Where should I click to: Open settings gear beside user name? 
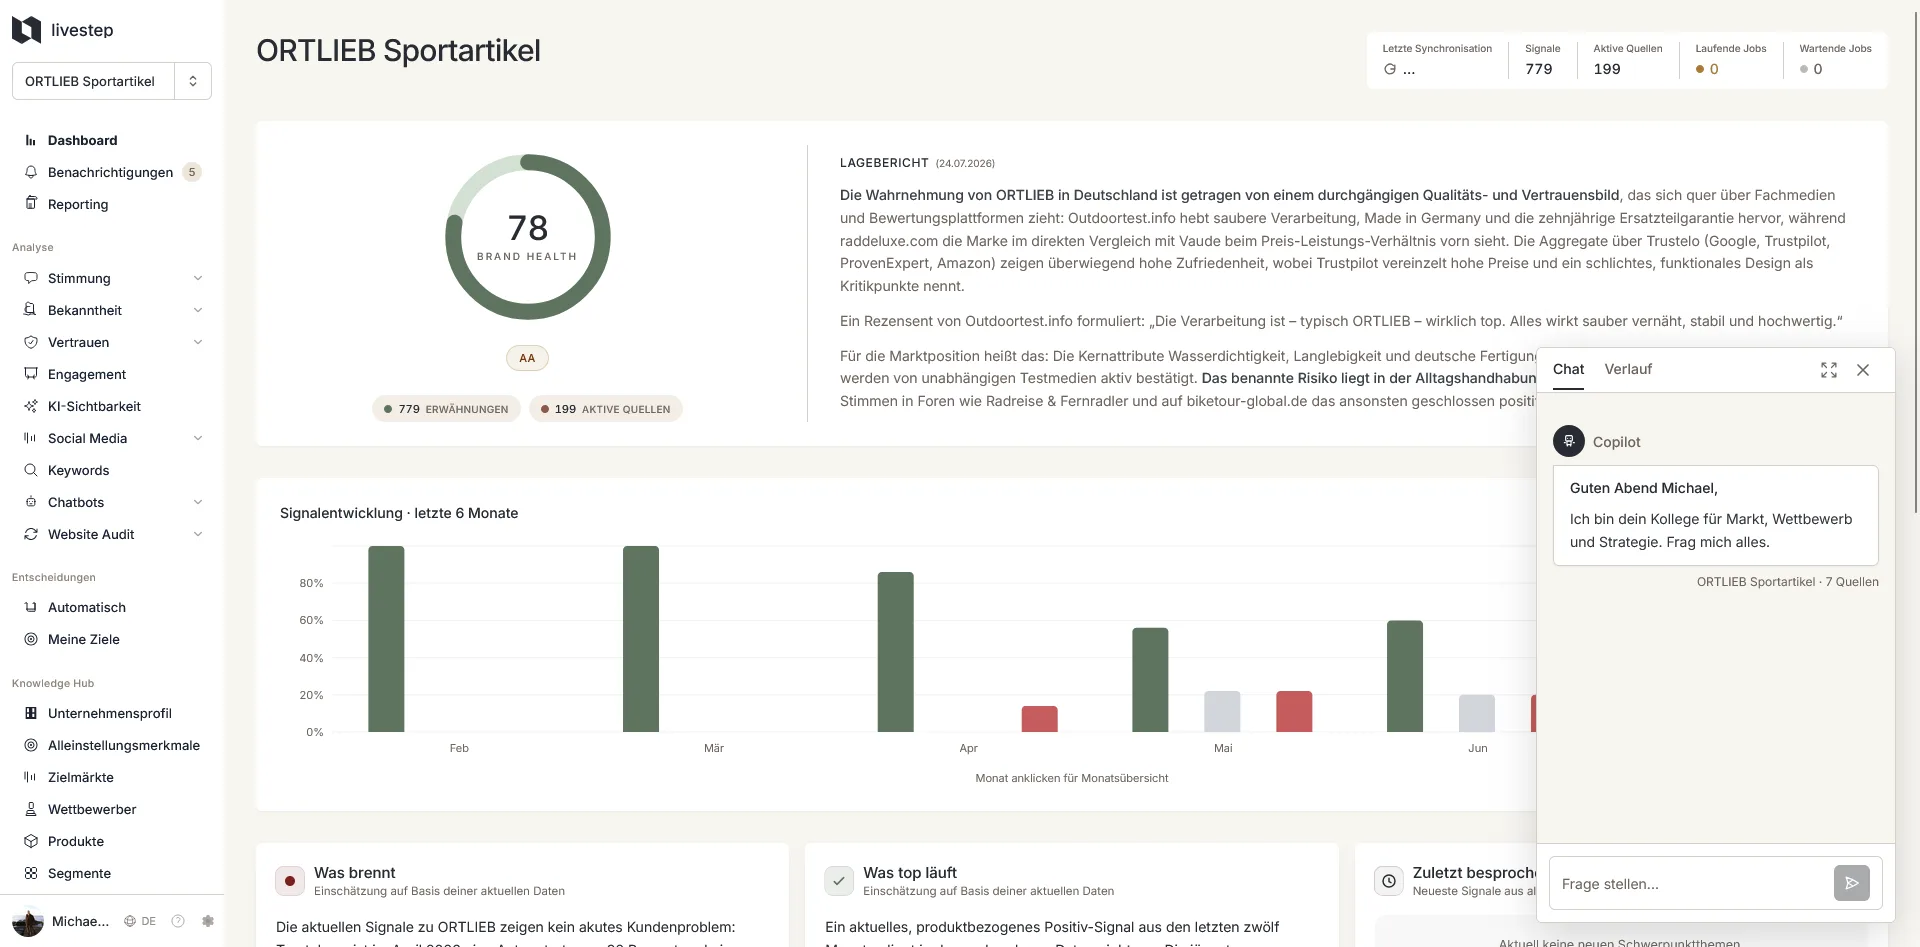[x=208, y=921]
